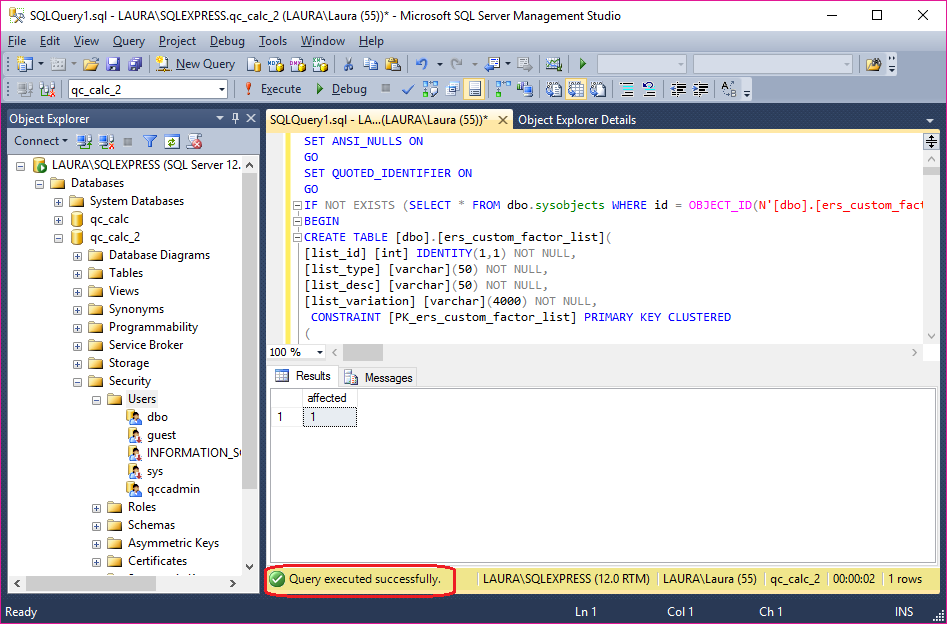947x624 pixels.
Task: Switch to Results to File mode
Action: [598, 89]
